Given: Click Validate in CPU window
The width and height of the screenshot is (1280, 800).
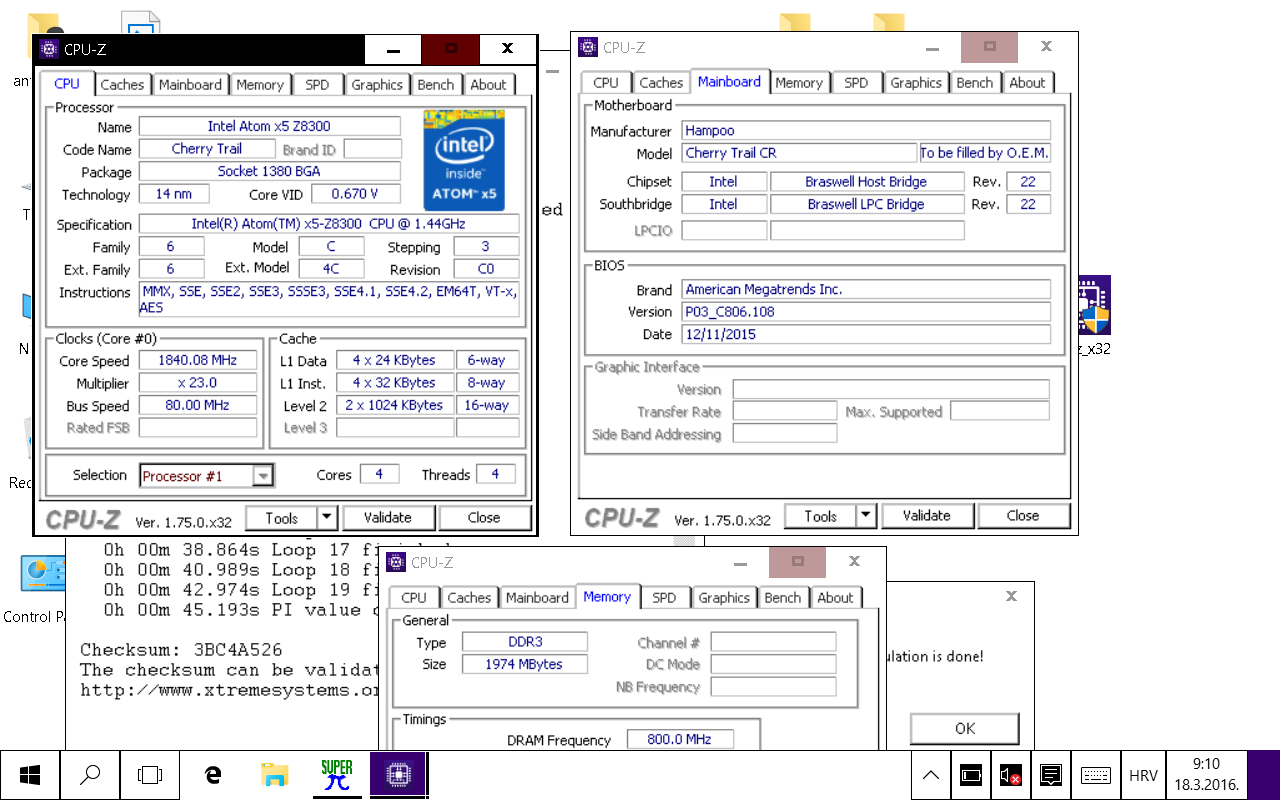Looking at the screenshot, I should [388, 518].
